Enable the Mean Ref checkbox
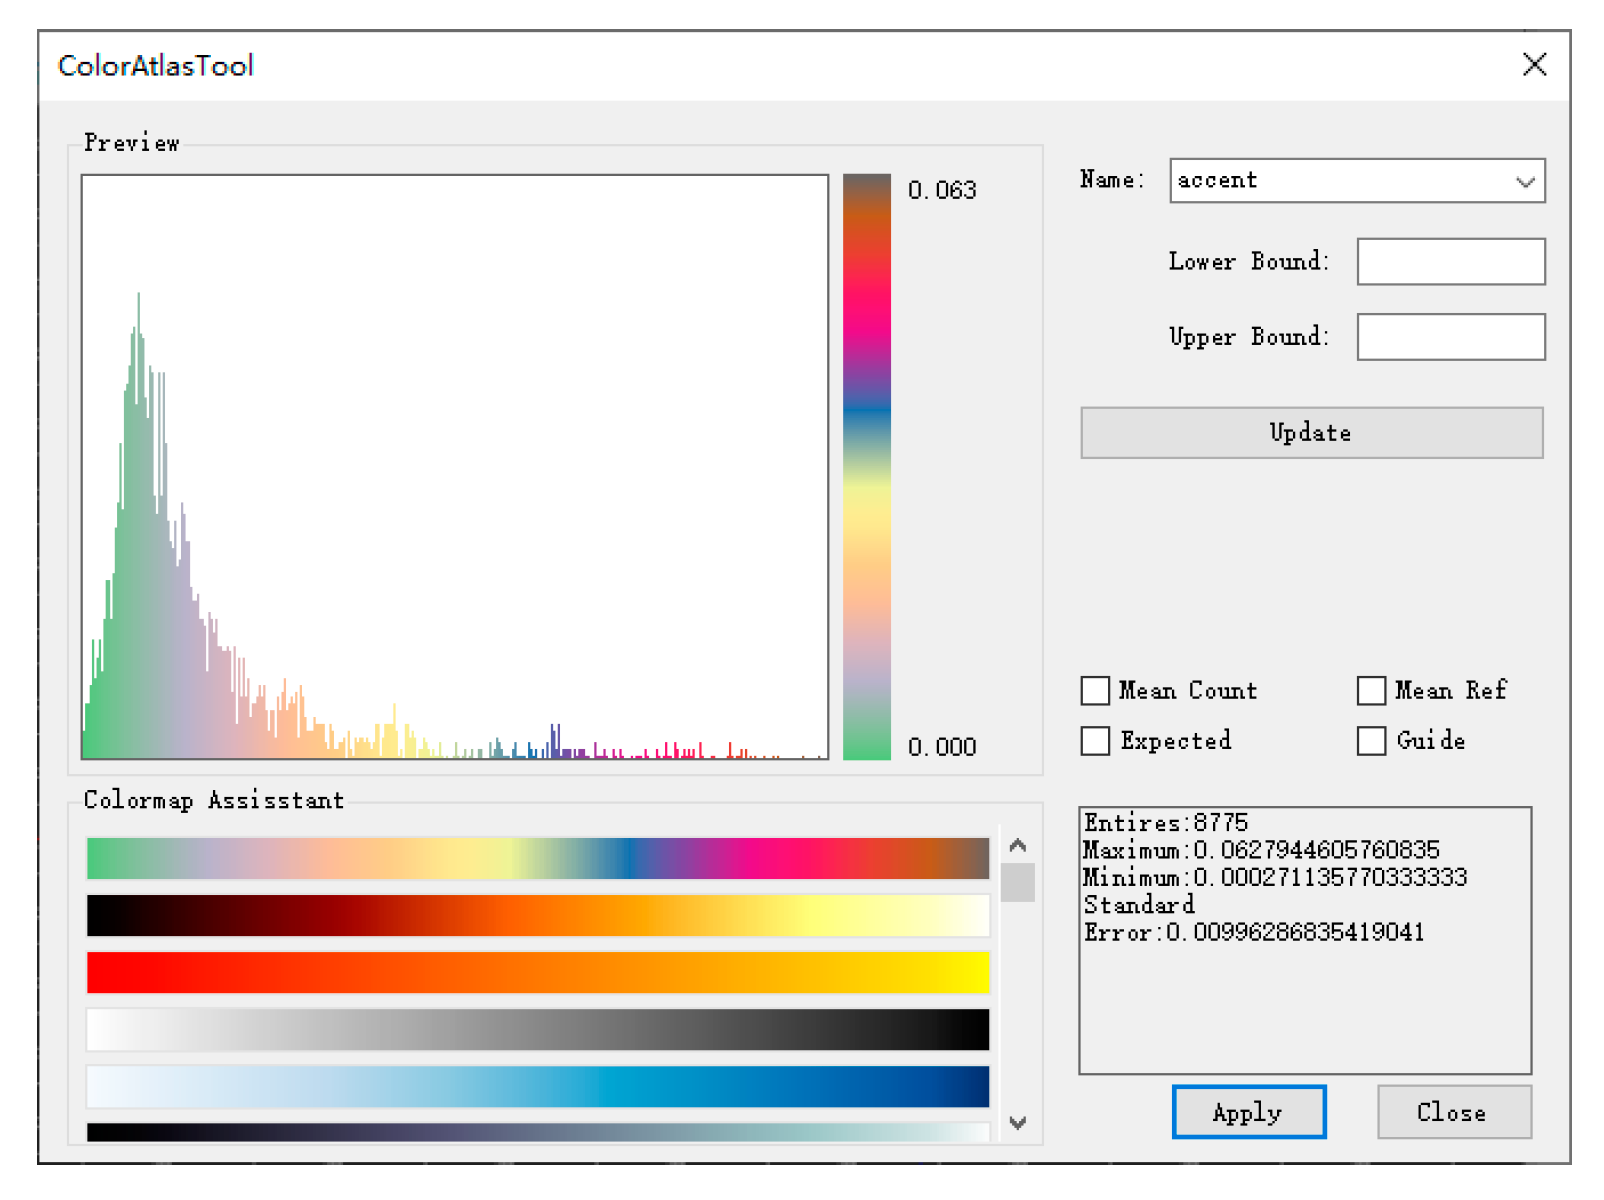Image resolution: width=1604 pixels, height=1200 pixels. (1369, 690)
